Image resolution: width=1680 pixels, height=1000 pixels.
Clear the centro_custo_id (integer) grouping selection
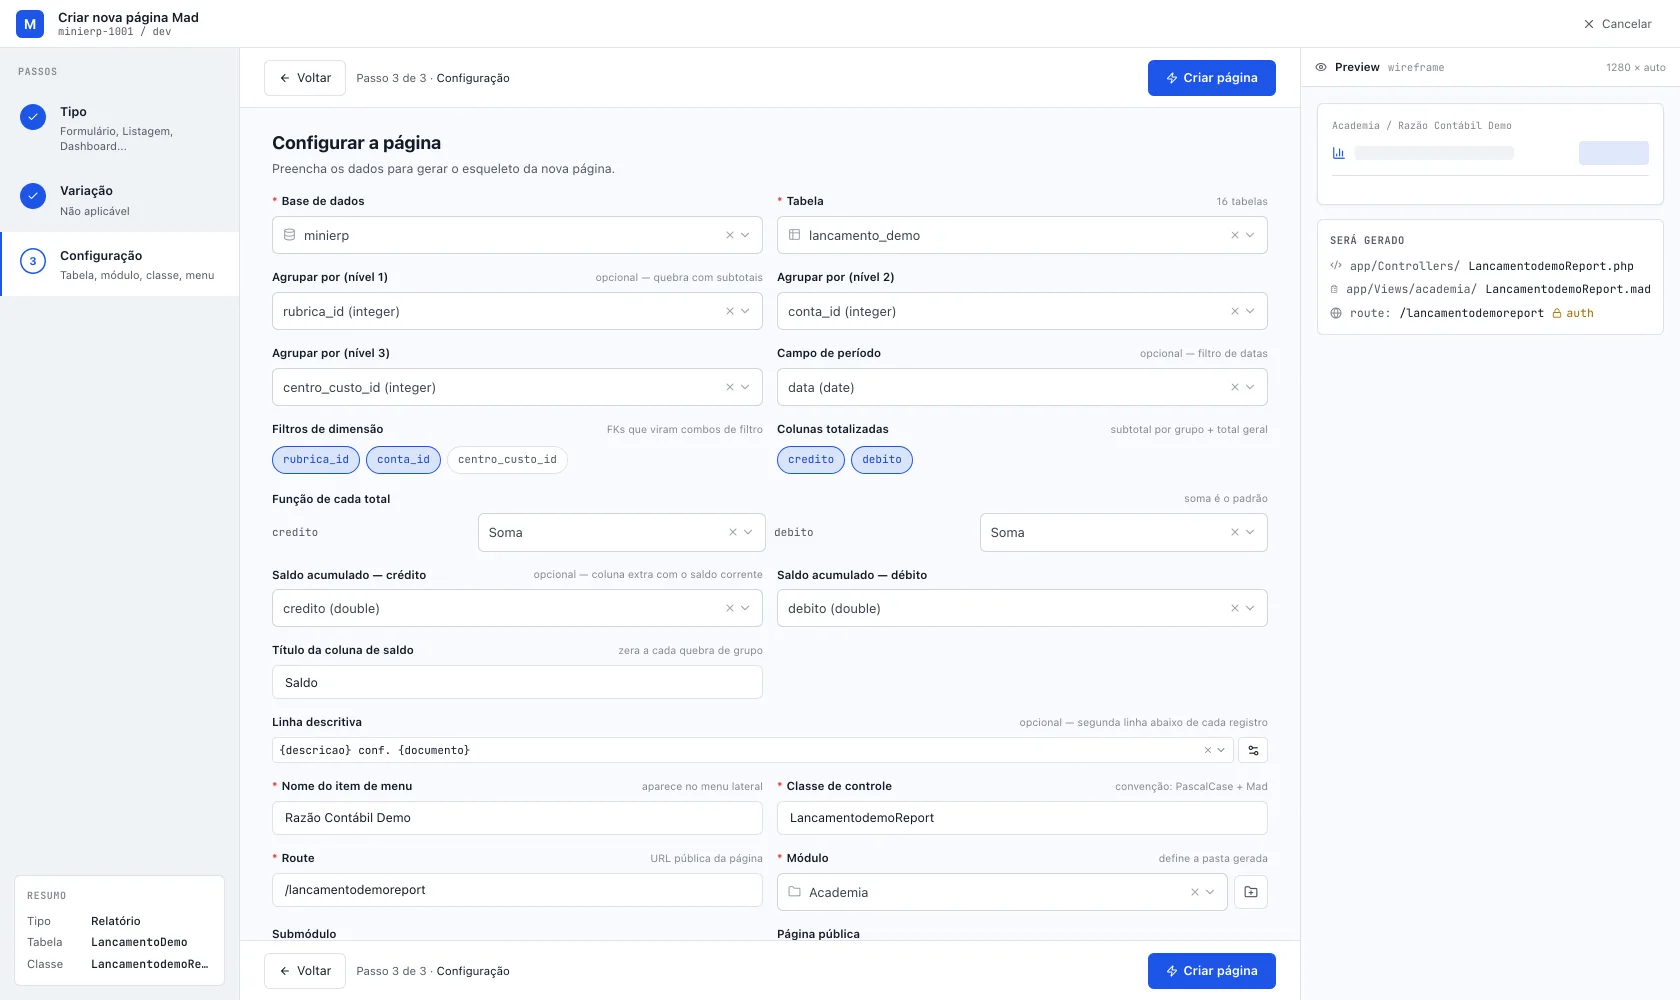click(x=730, y=387)
